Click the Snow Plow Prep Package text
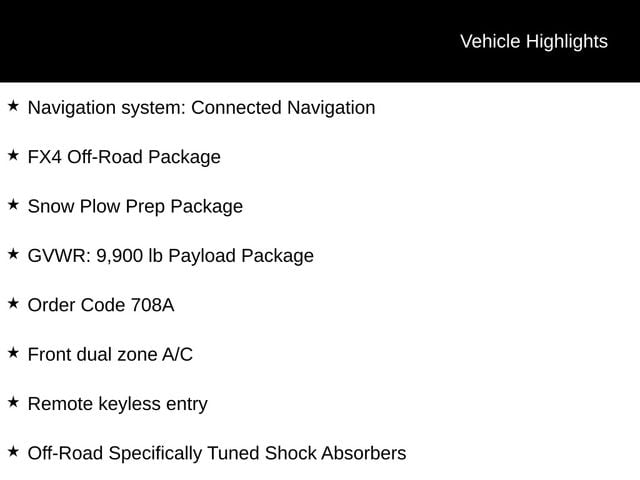This screenshot has height=480, width=640. (x=135, y=207)
